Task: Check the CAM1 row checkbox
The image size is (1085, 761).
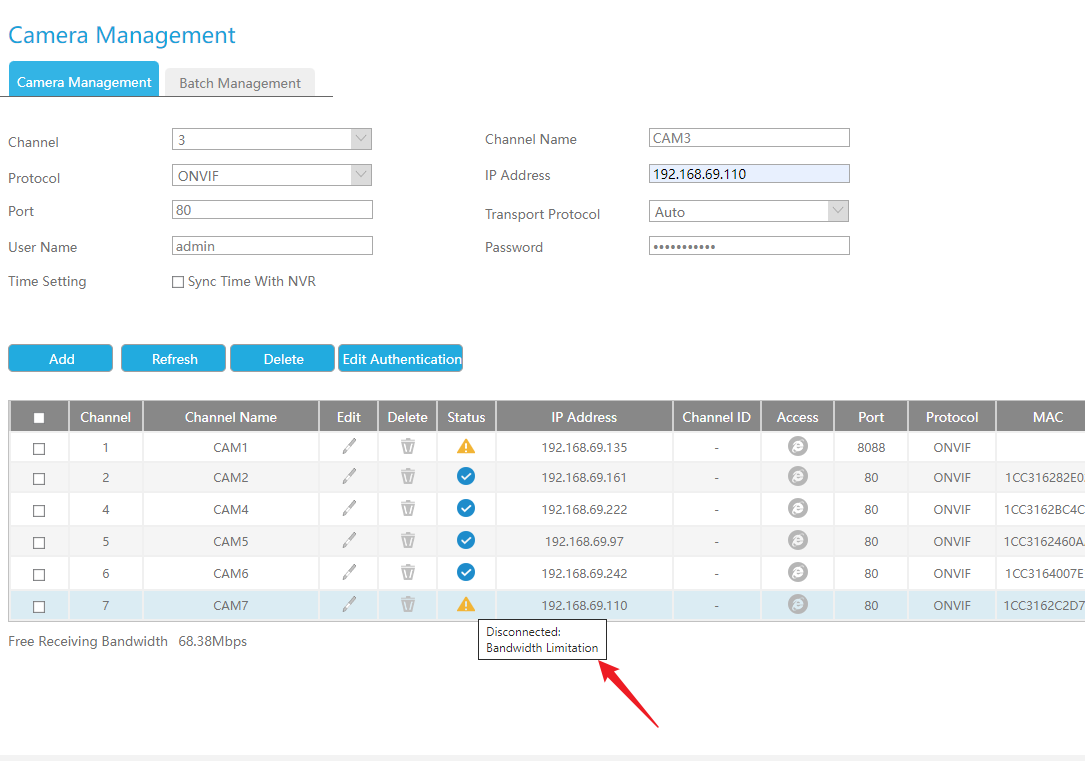Action: (x=39, y=449)
